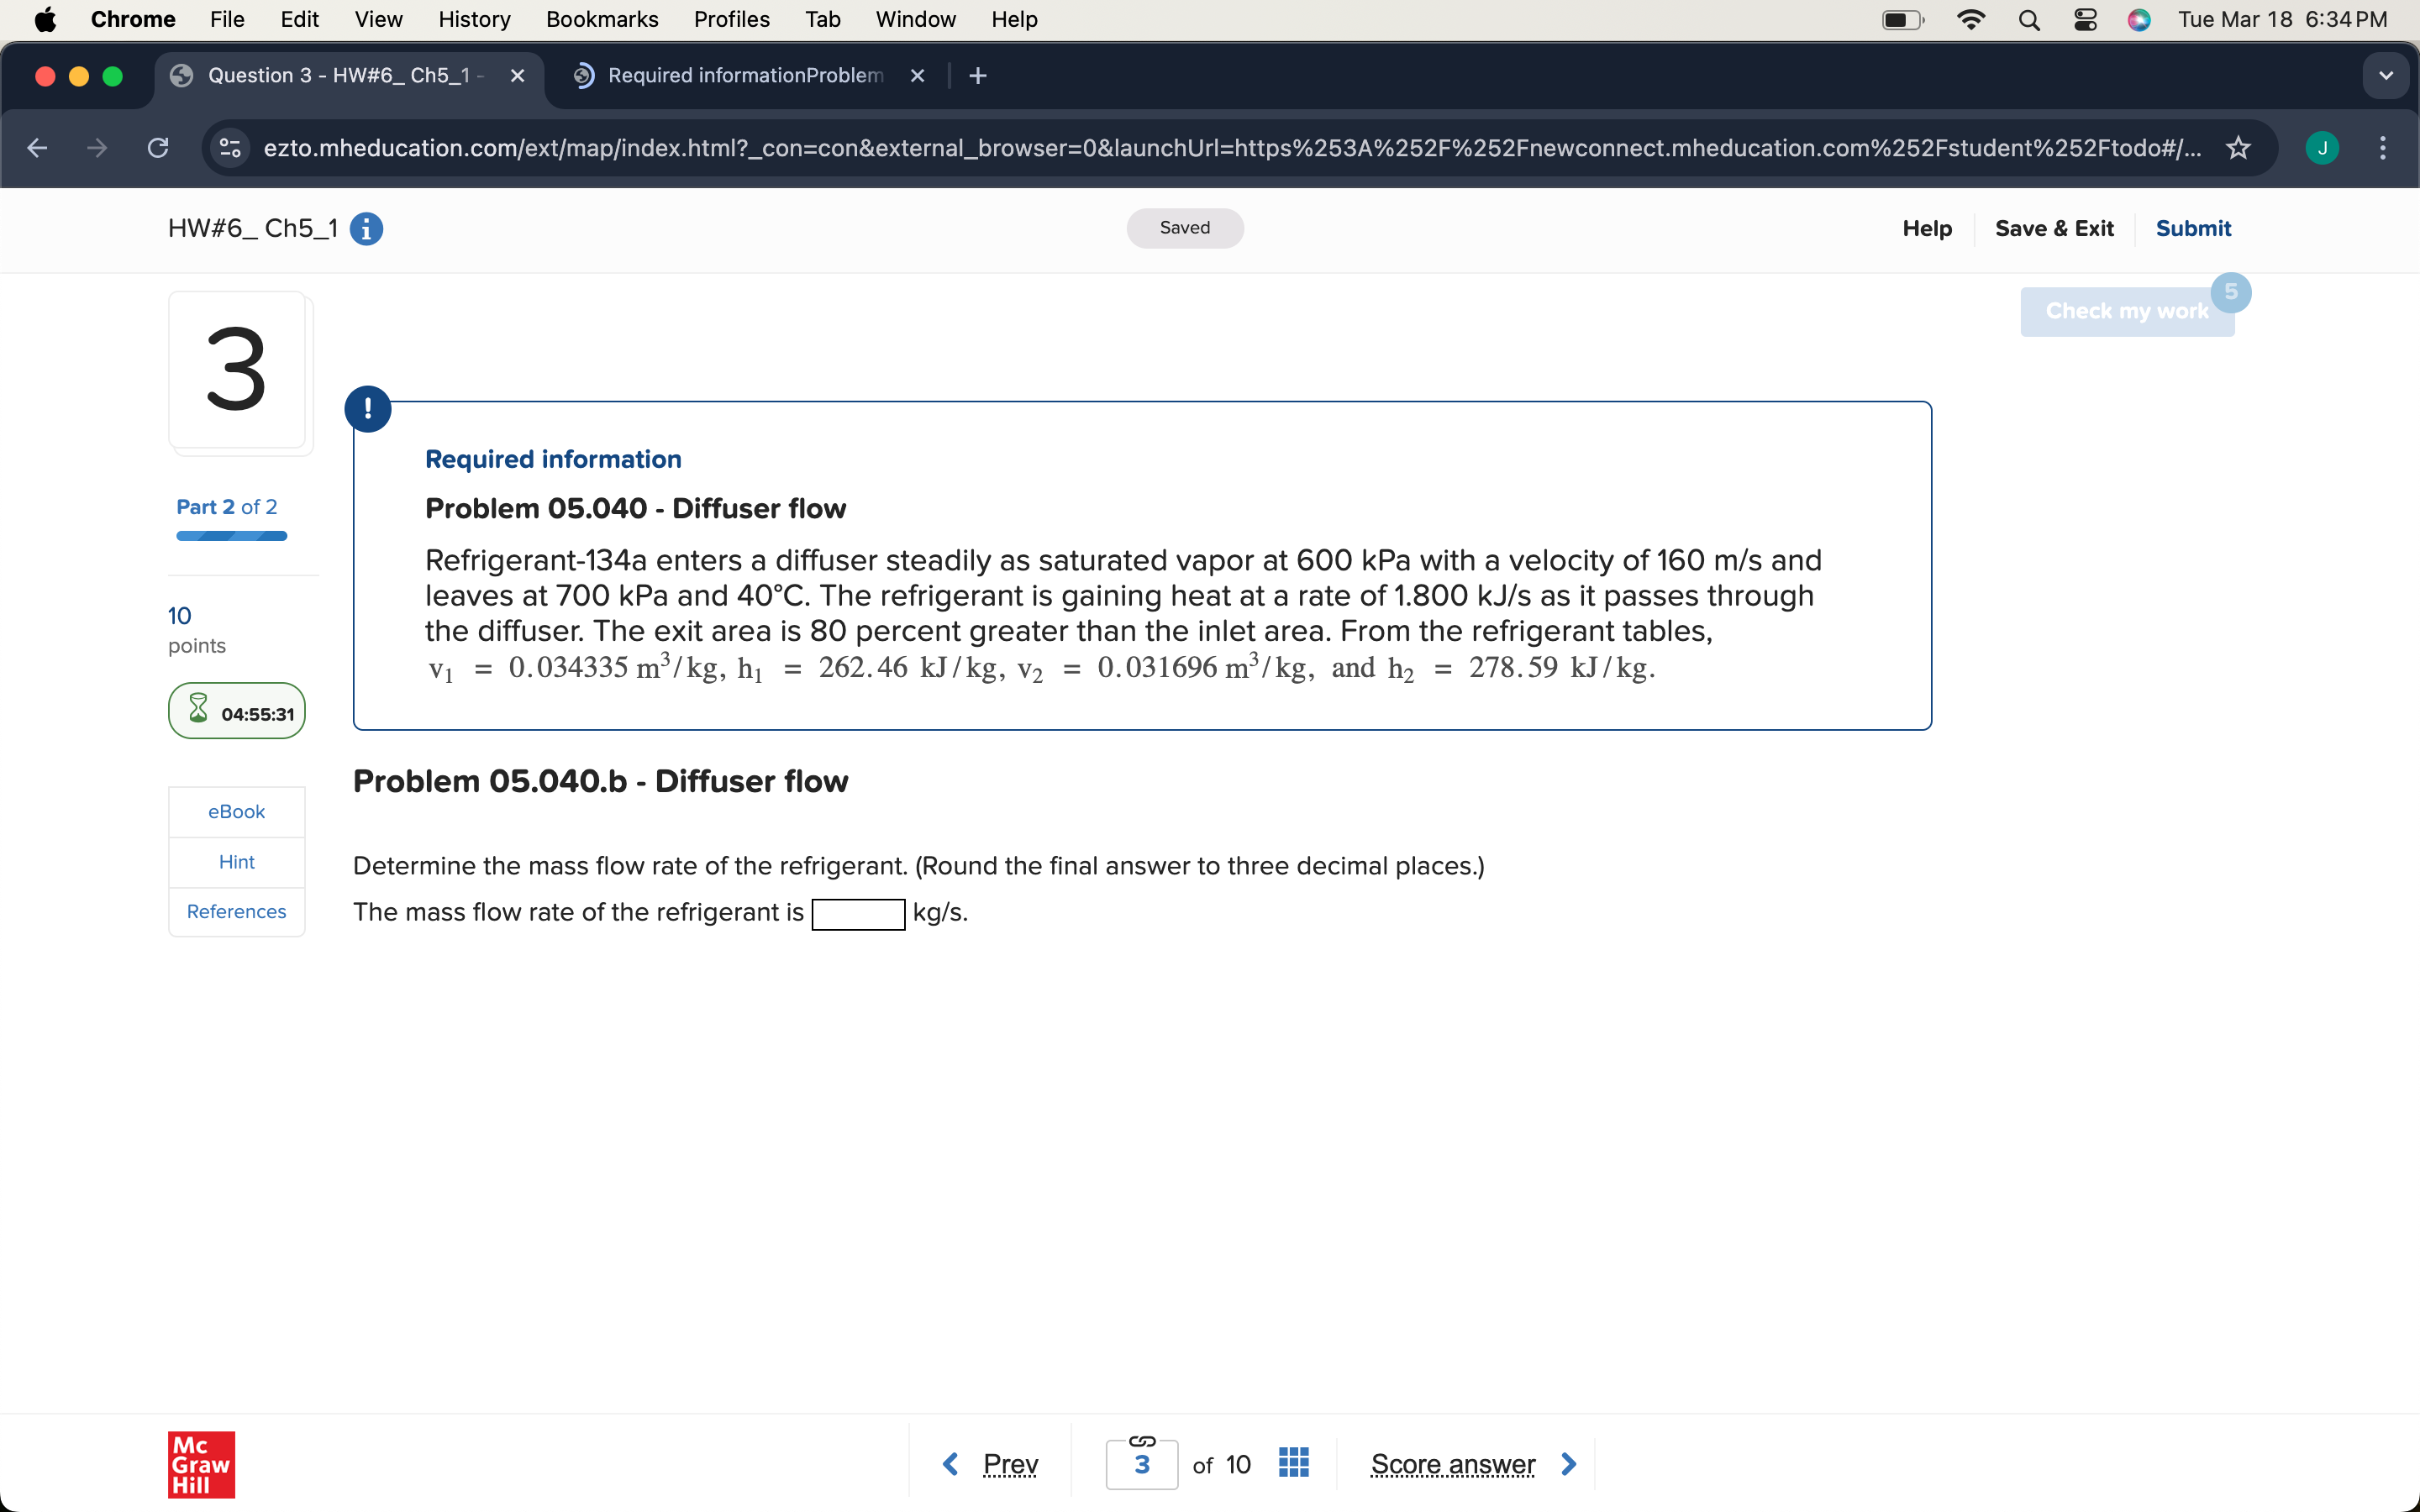Click the exclamation alert icon on required information
Image resolution: width=2420 pixels, height=1512 pixels.
(x=368, y=408)
